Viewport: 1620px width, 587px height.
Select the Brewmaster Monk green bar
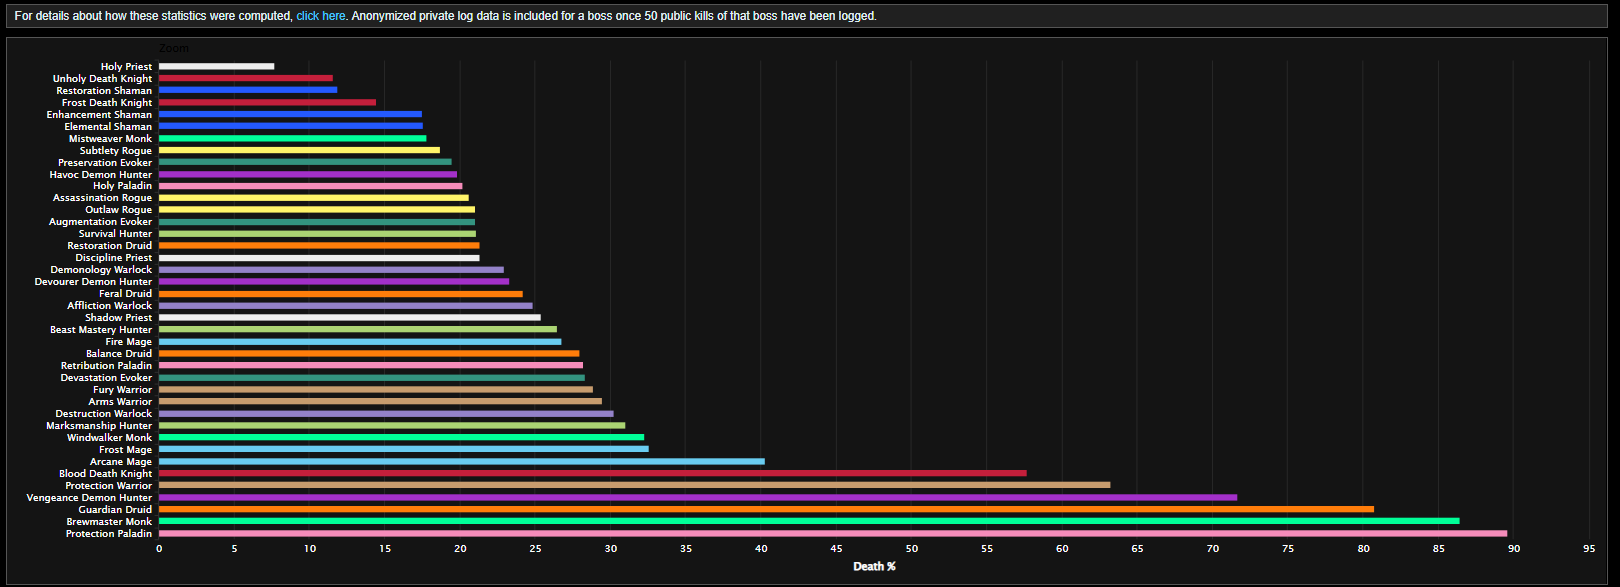[x=808, y=521]
